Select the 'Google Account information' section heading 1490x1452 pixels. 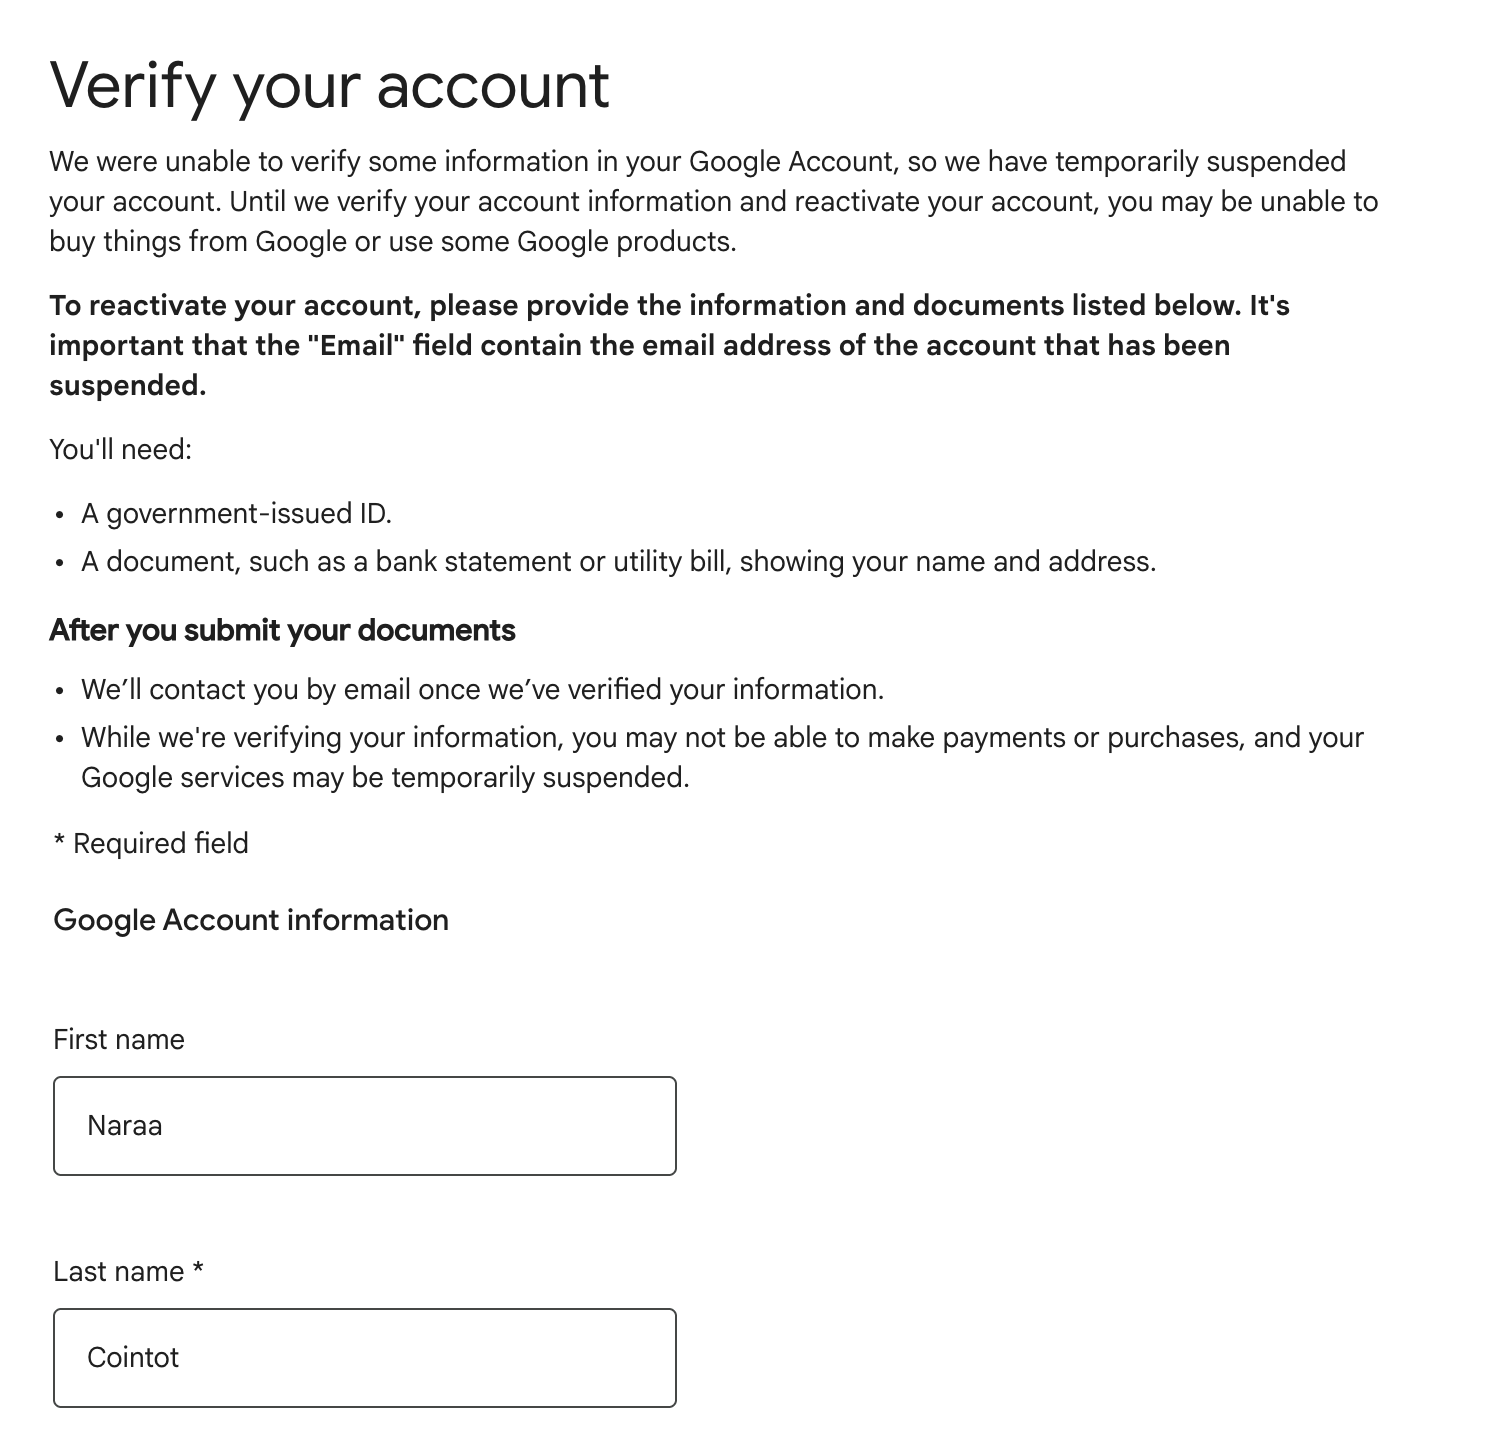[251, 920]
